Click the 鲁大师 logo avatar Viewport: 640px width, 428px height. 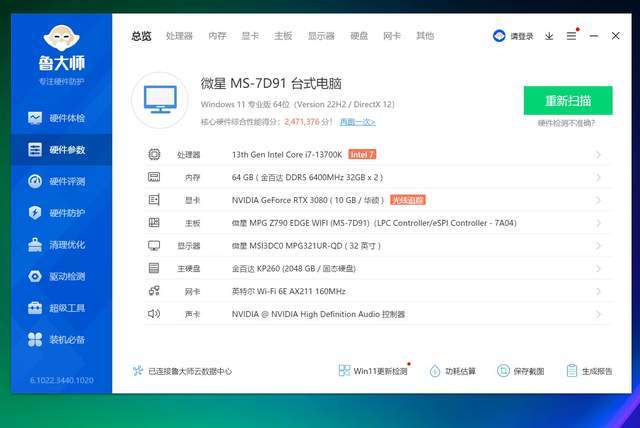click(61, 38)
